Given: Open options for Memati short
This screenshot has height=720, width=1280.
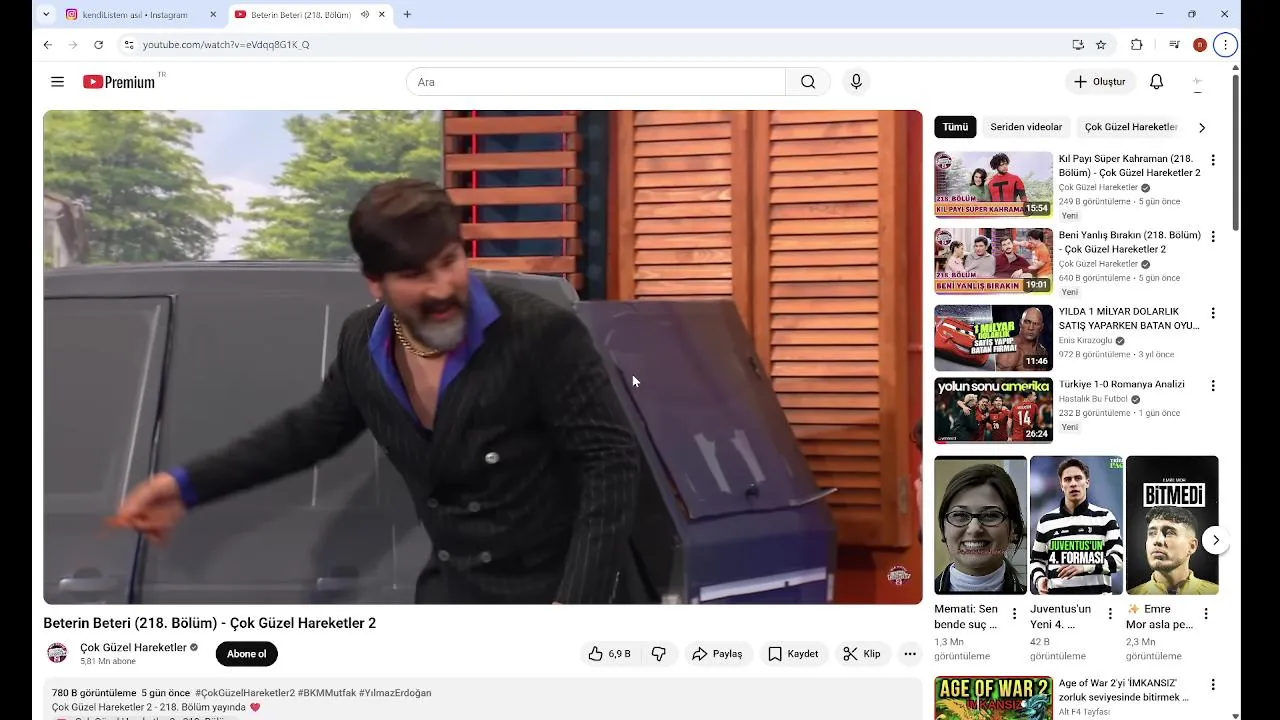Looking at the screenshot, I should (x=1014, y=613).
